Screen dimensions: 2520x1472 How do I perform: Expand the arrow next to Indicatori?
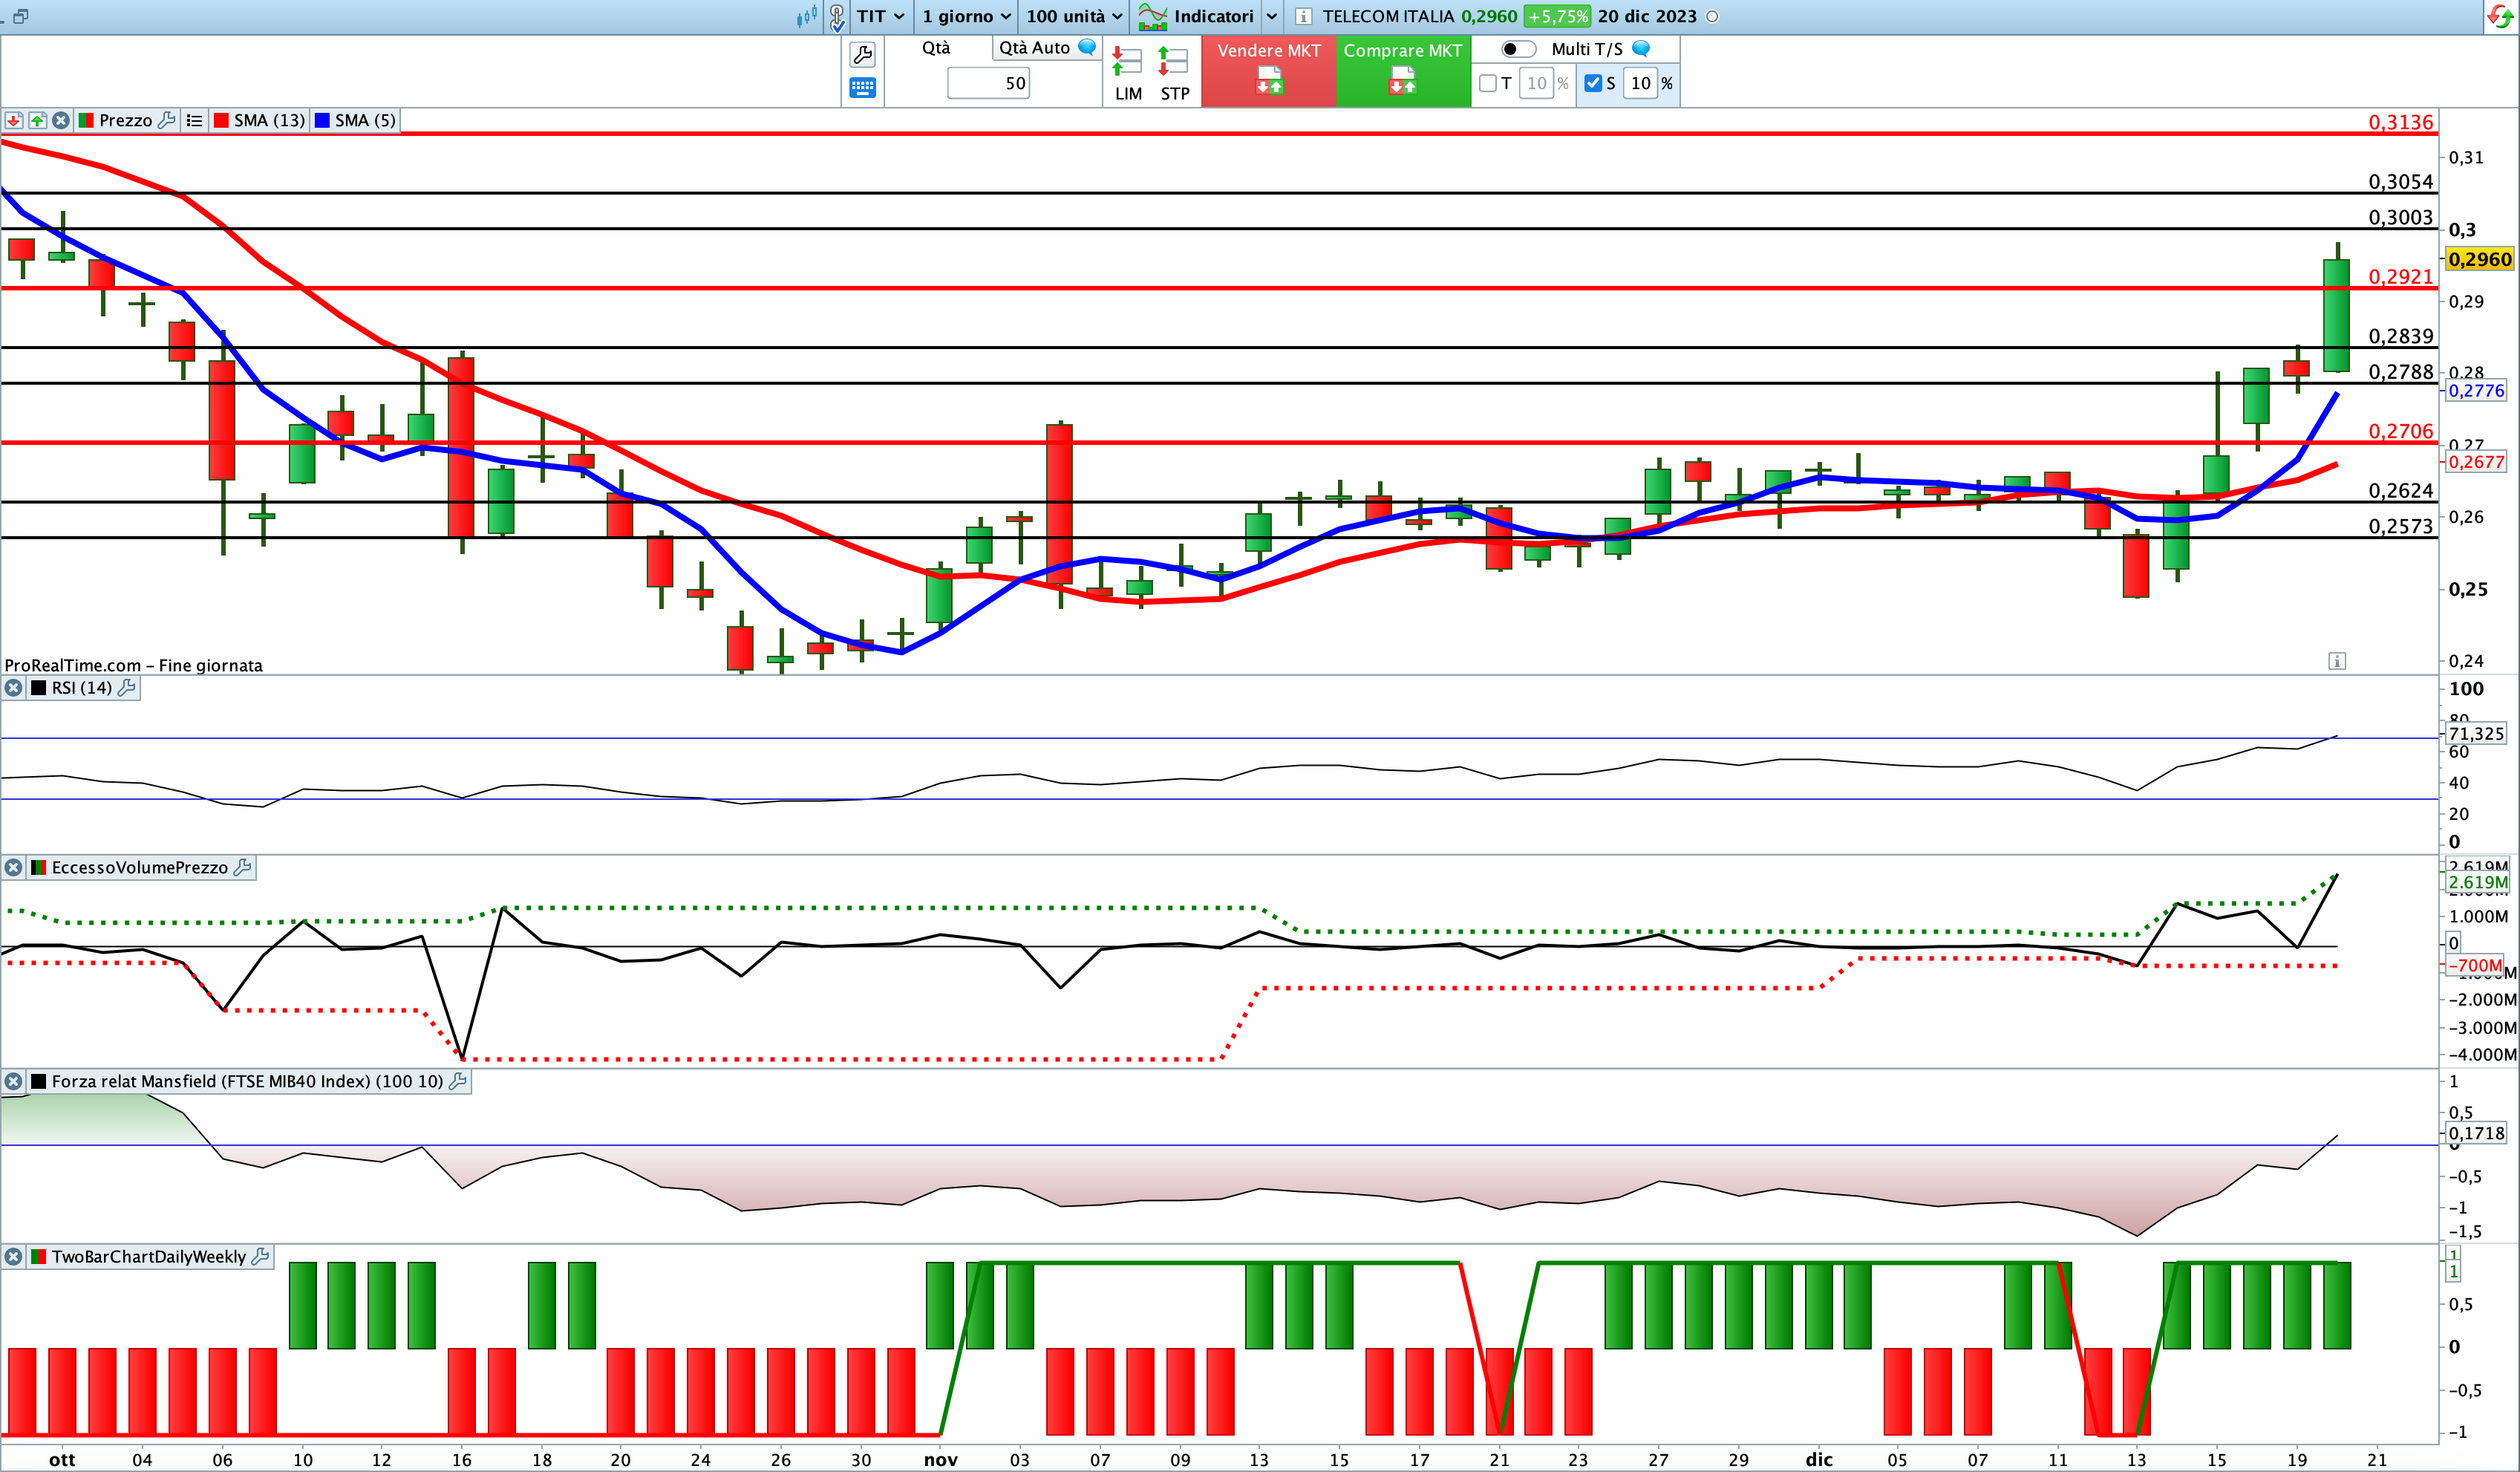(1271, 17)
